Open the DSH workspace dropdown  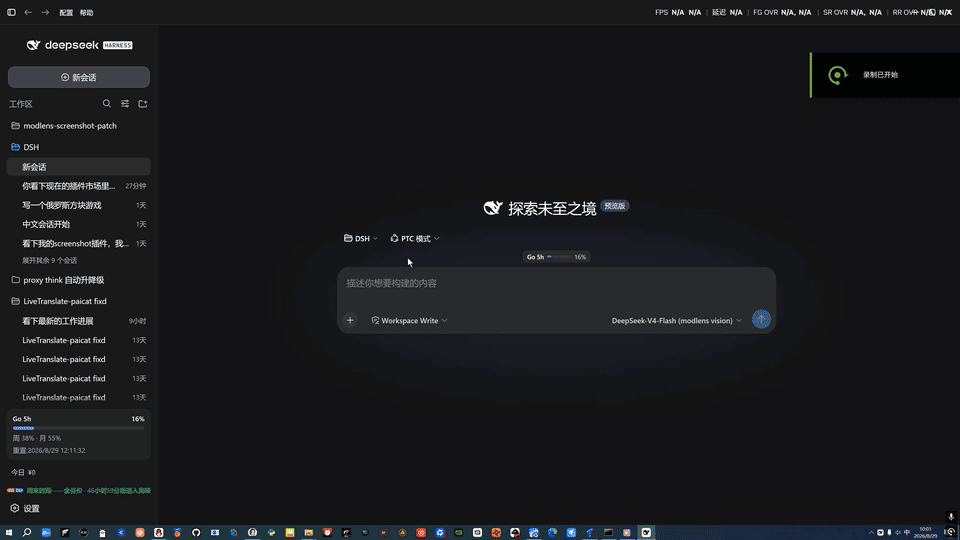pos(361,238)
